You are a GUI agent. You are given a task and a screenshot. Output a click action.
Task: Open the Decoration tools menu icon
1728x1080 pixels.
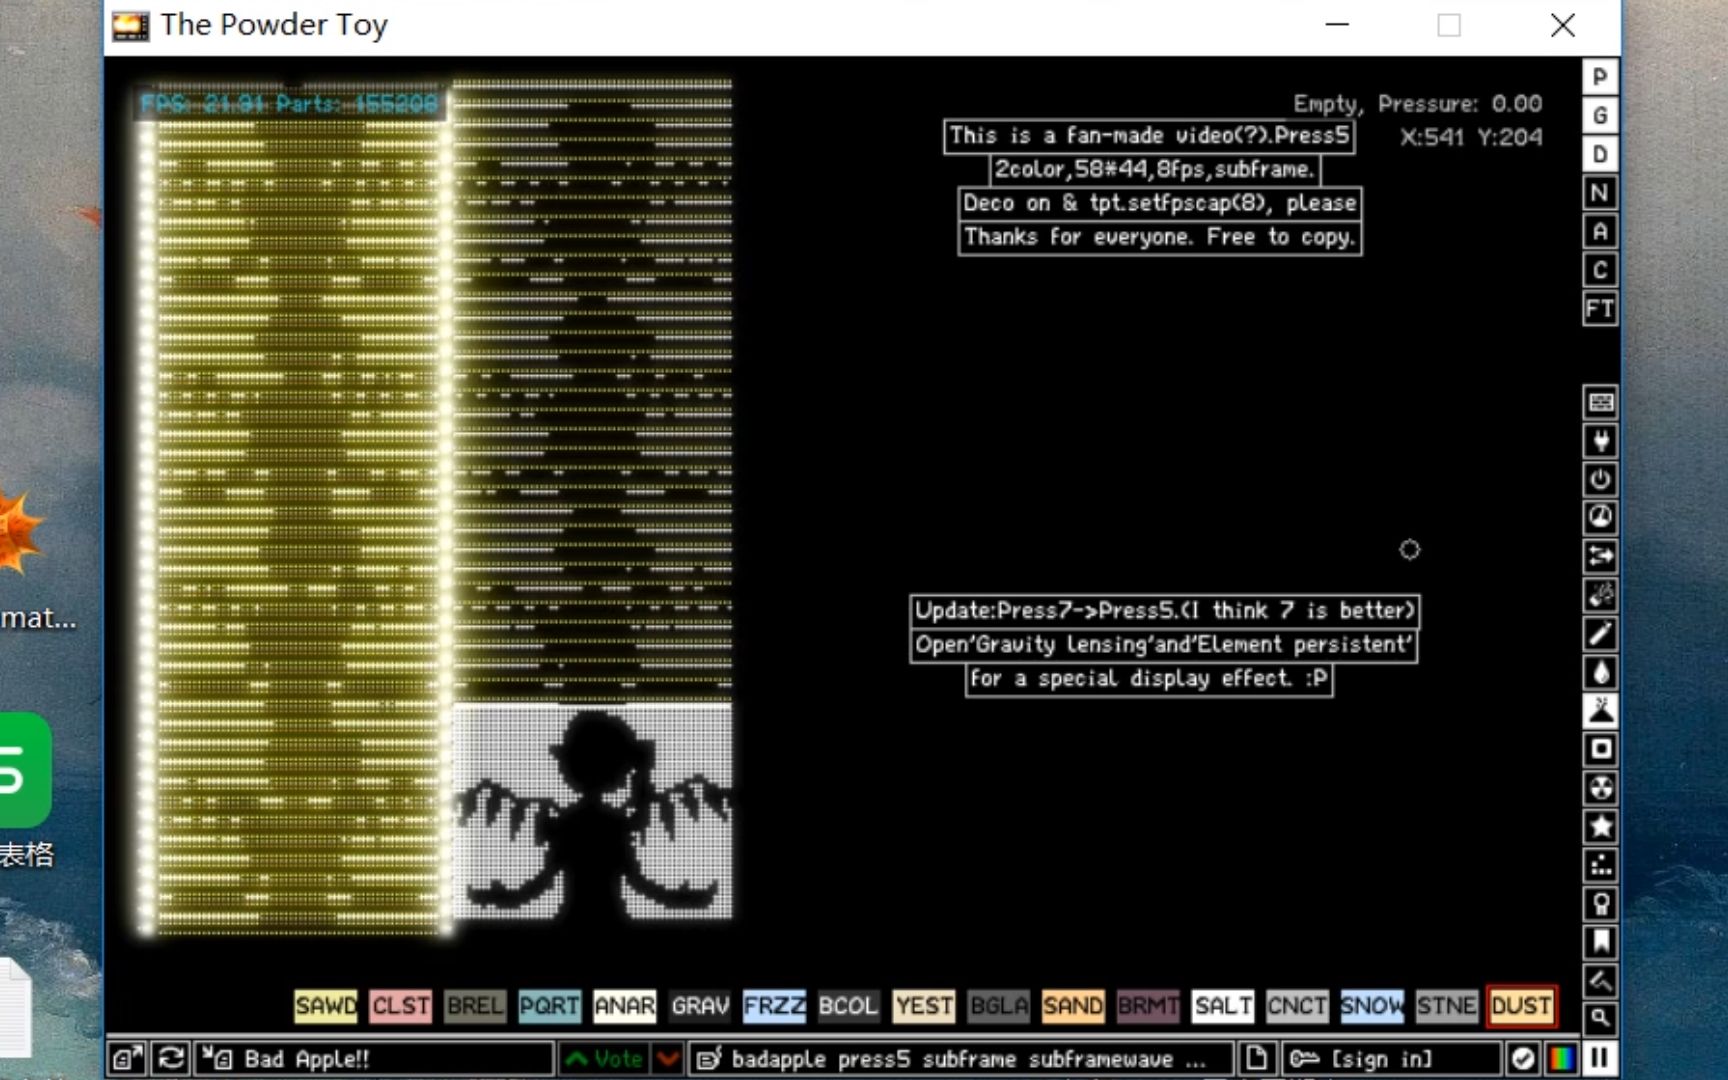[x=1601, y=981]
